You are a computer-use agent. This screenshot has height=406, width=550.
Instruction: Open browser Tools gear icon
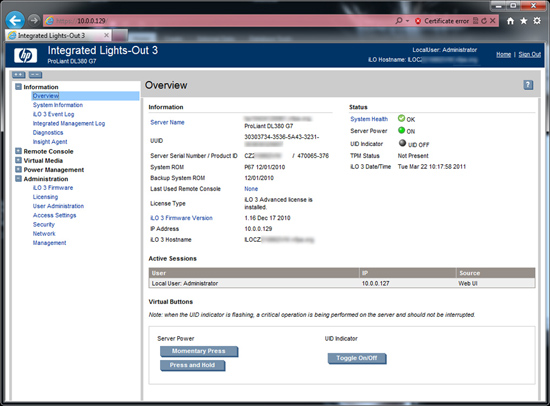pyautogui.click(x=537, y=21)
